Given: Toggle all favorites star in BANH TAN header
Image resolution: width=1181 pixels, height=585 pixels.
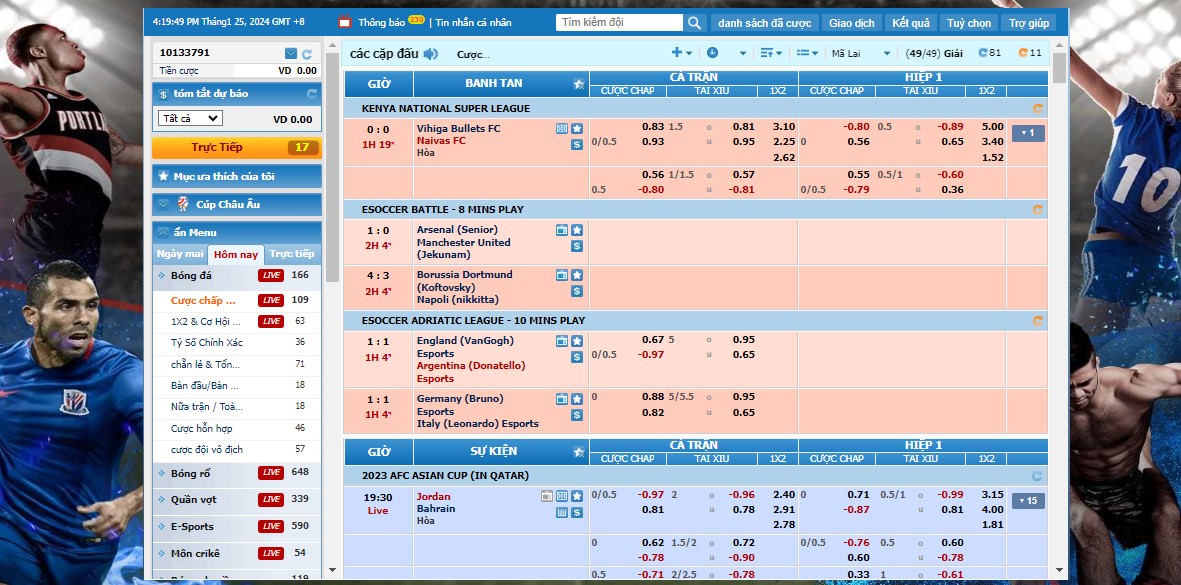Looking at the screenshot, I should click(x=578, y=84).
